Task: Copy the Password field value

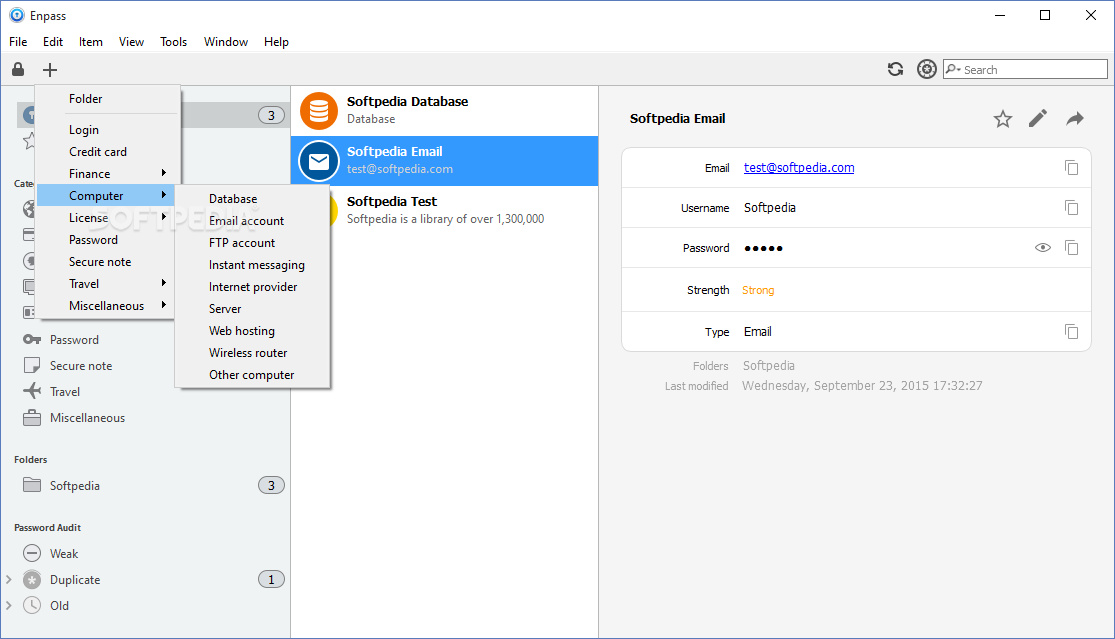Action: tap(1071, 247)
